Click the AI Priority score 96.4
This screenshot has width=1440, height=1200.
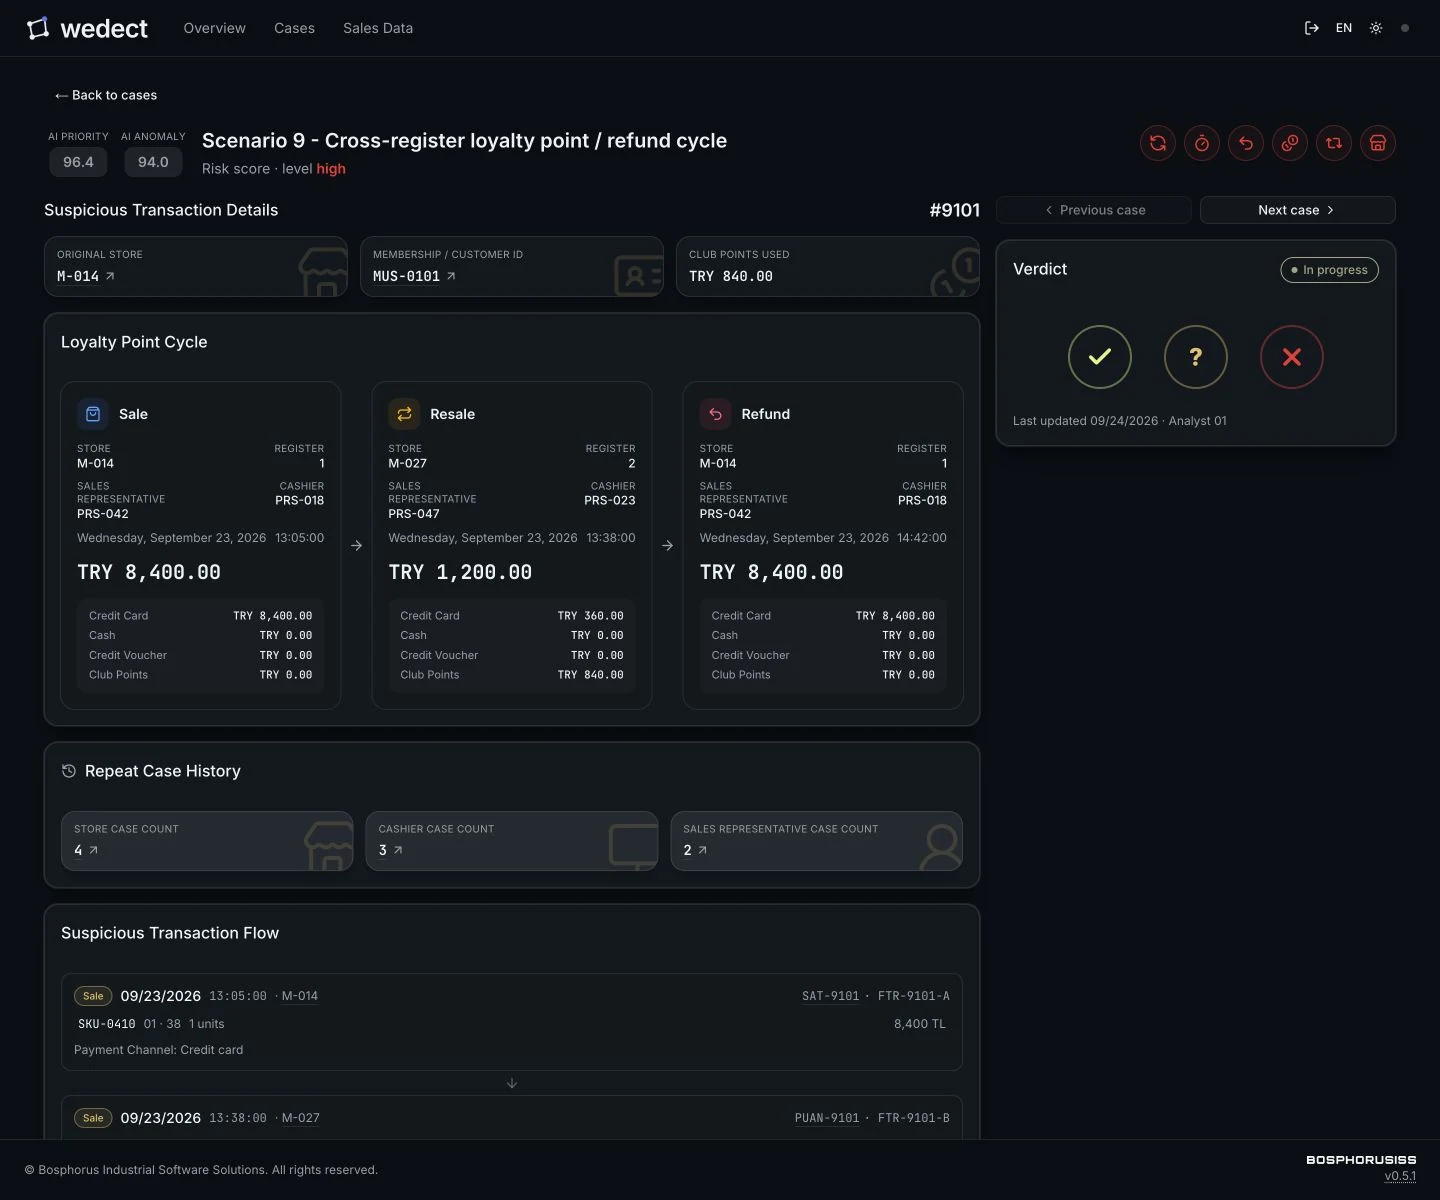[x=78, y=162]
